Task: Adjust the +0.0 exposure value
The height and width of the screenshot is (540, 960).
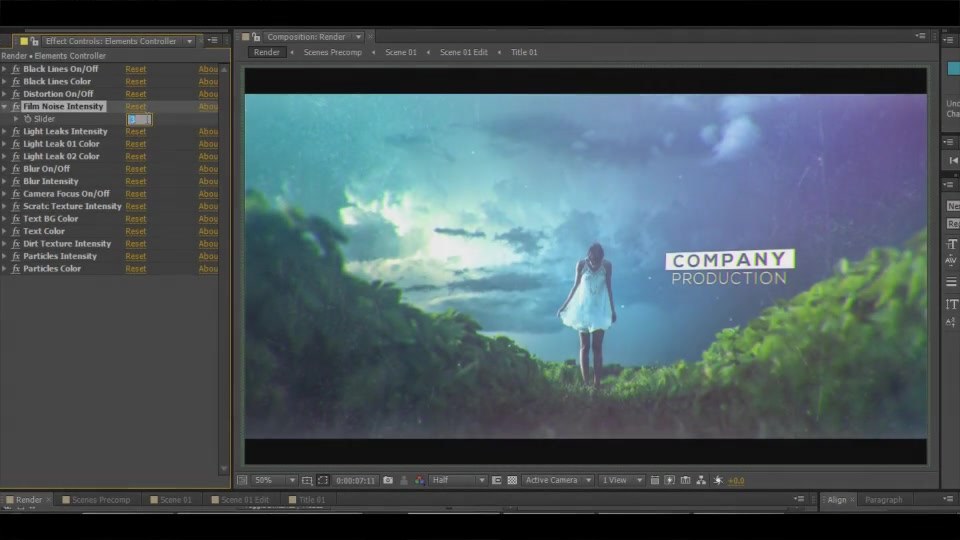Action: [x=737, y=481]
